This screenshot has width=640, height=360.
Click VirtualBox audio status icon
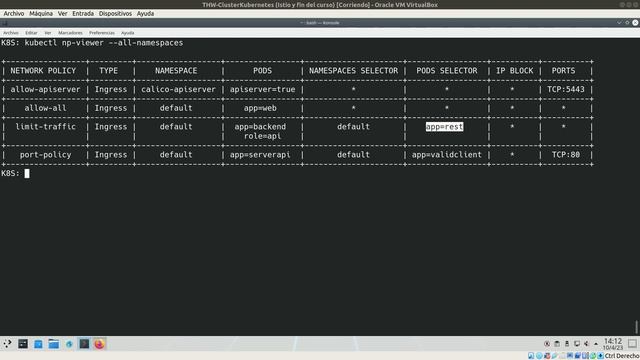click(x=547, y=356)
